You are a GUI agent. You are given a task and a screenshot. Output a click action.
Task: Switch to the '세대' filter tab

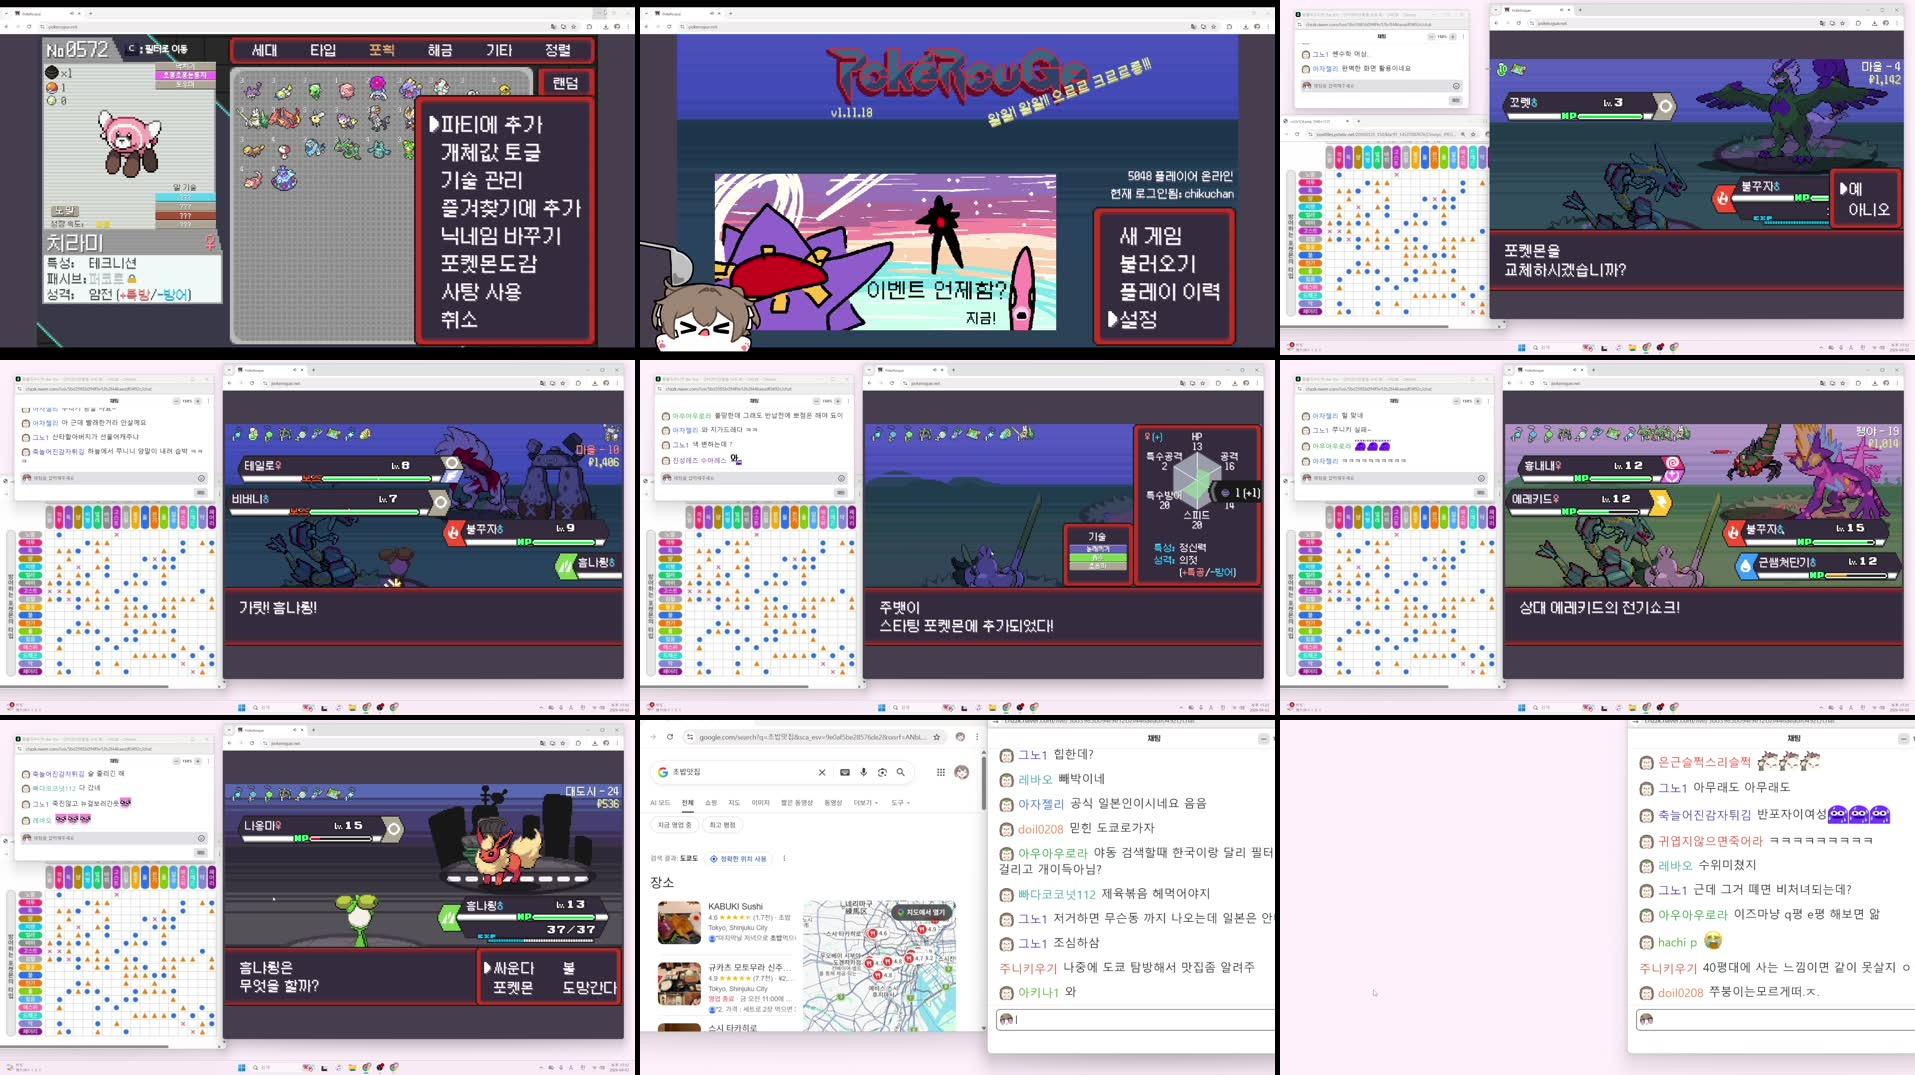point(264,50)
